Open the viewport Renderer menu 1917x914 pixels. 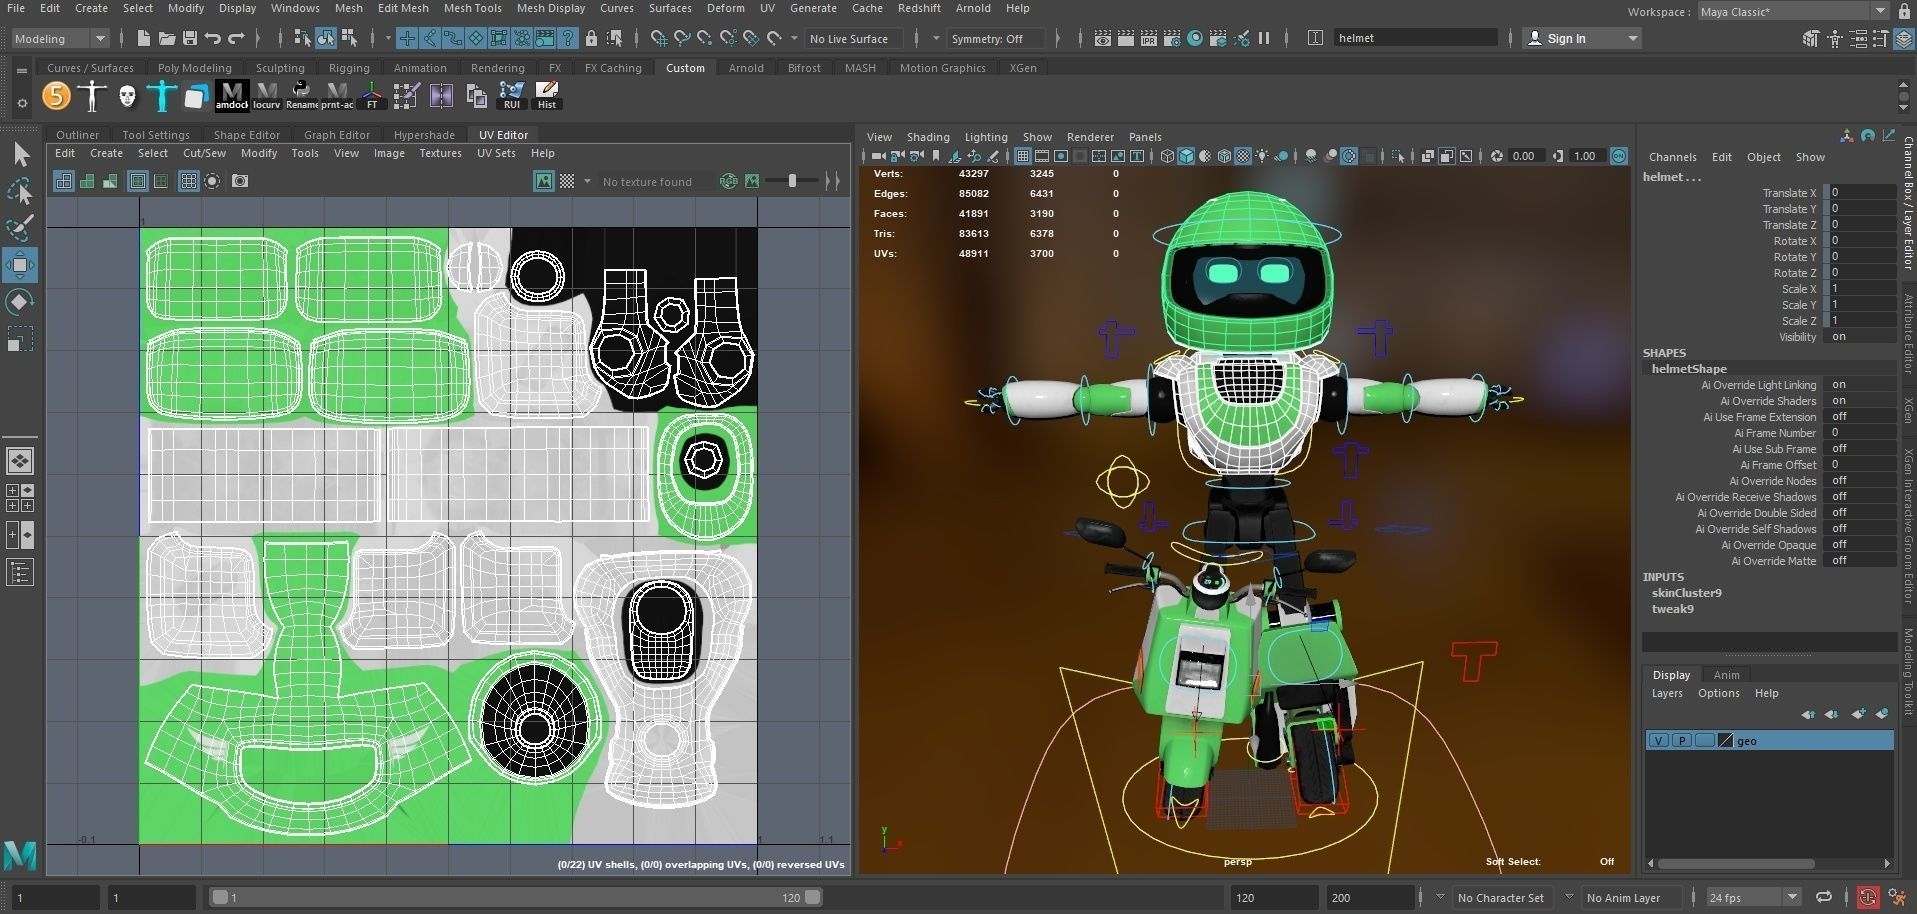click(x=1090, y=137)
